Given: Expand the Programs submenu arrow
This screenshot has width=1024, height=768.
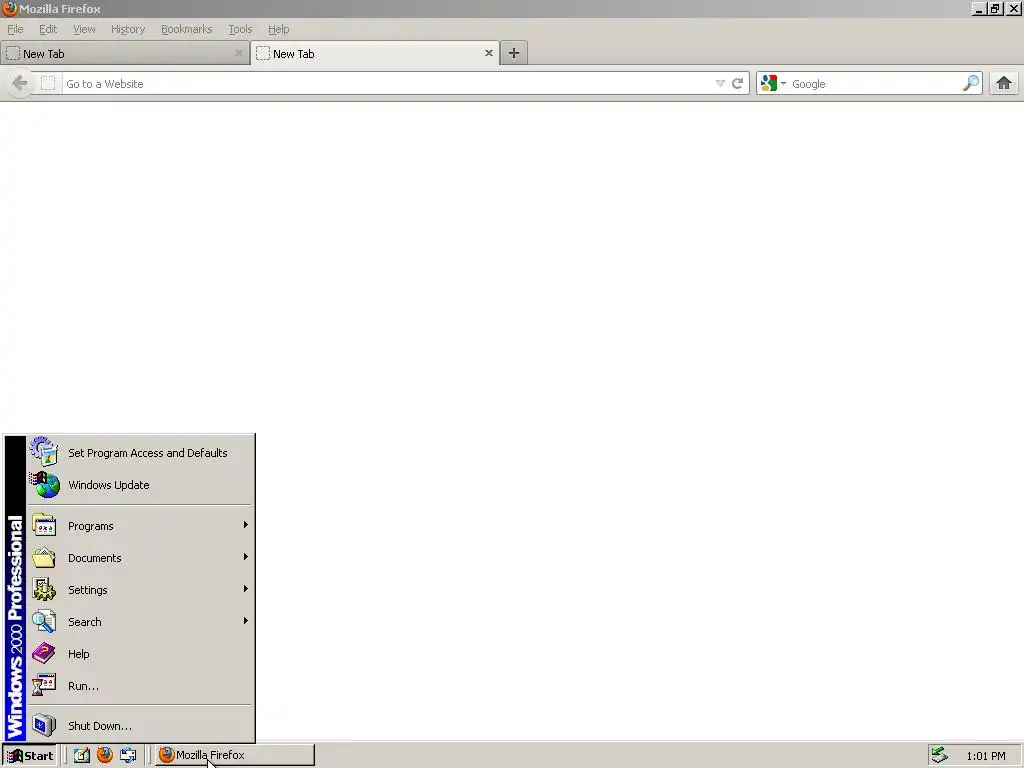Looking at the screenshot, I should 246,525.
